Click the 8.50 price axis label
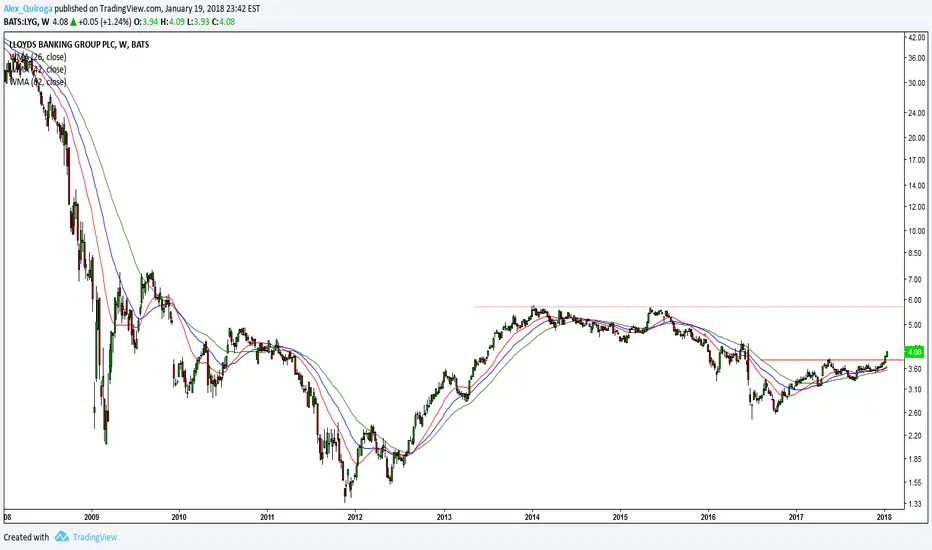 click(915, 253)
